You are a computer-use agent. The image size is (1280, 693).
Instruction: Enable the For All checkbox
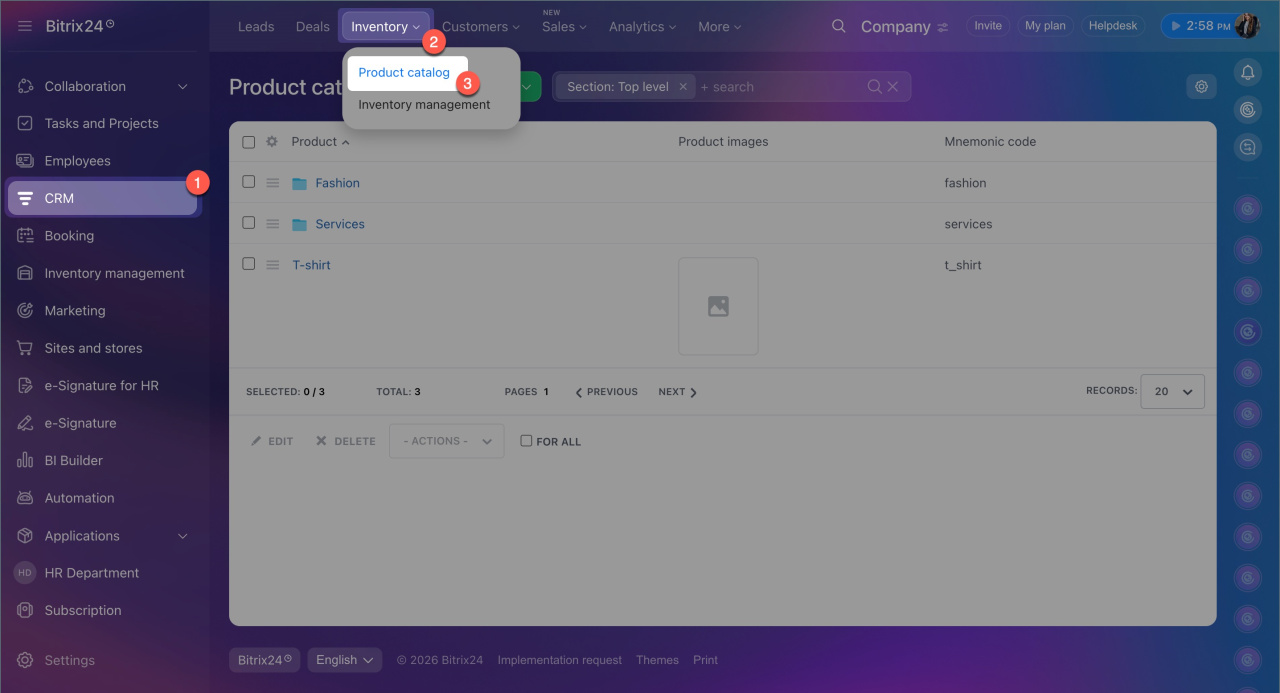coord(526,441)
